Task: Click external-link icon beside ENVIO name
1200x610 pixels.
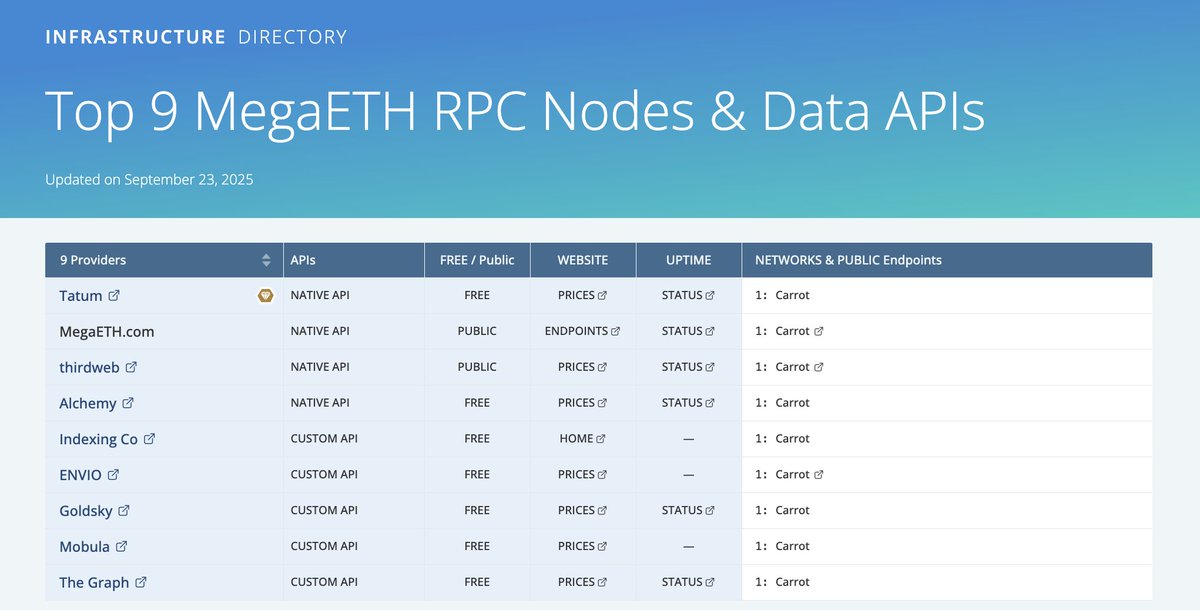Action: (x=113, y=475)
